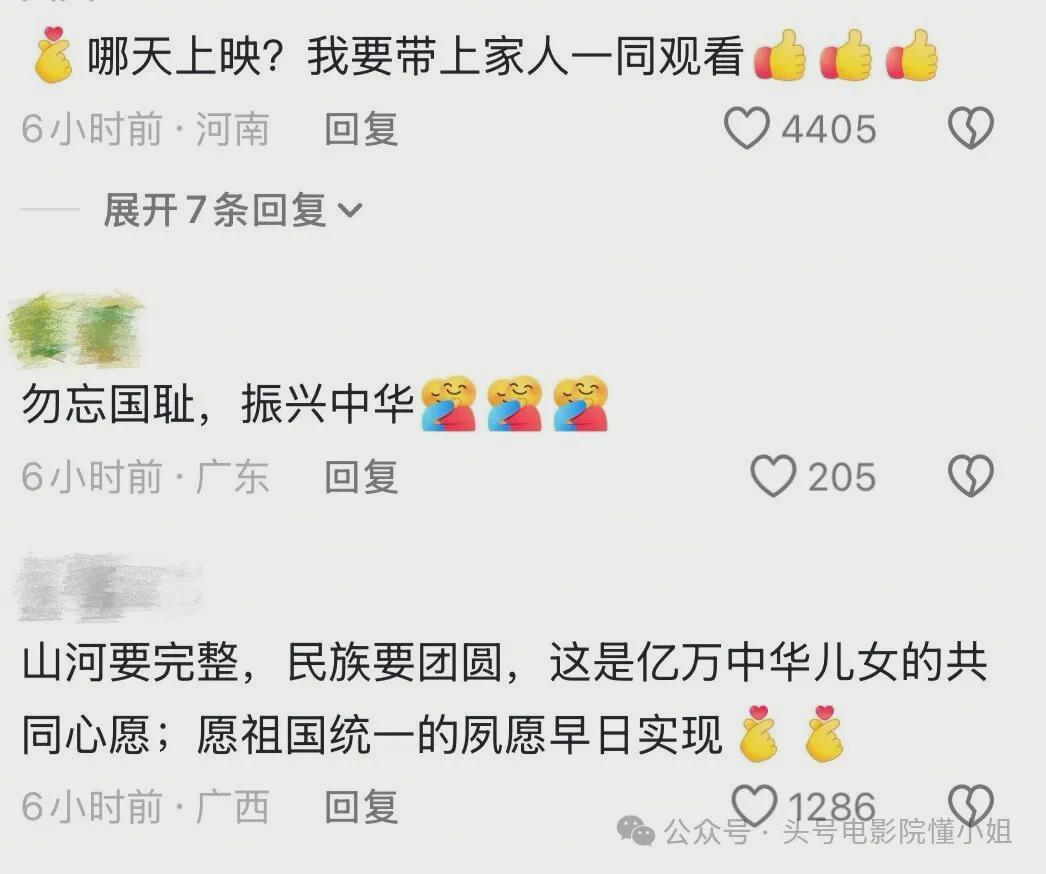1046x874 pixels.
Task: Tap the WeChat 公众号 watermark logo
Action: click(x=636, y=831)
